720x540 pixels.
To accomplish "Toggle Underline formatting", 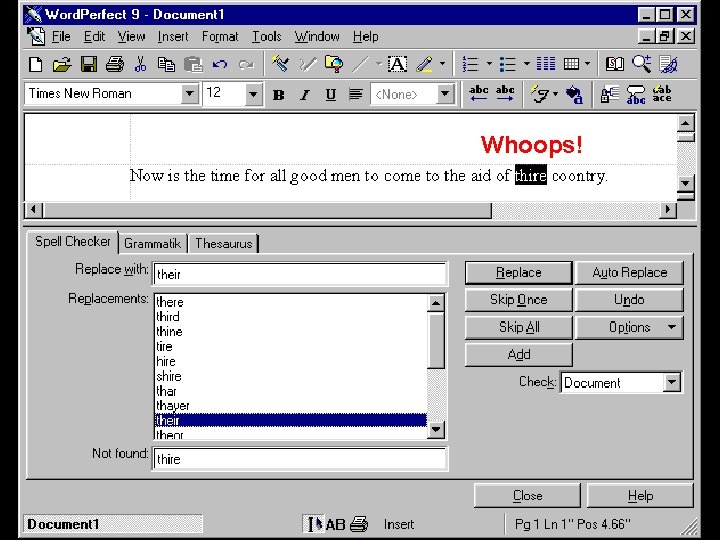I will coord(331,95).
